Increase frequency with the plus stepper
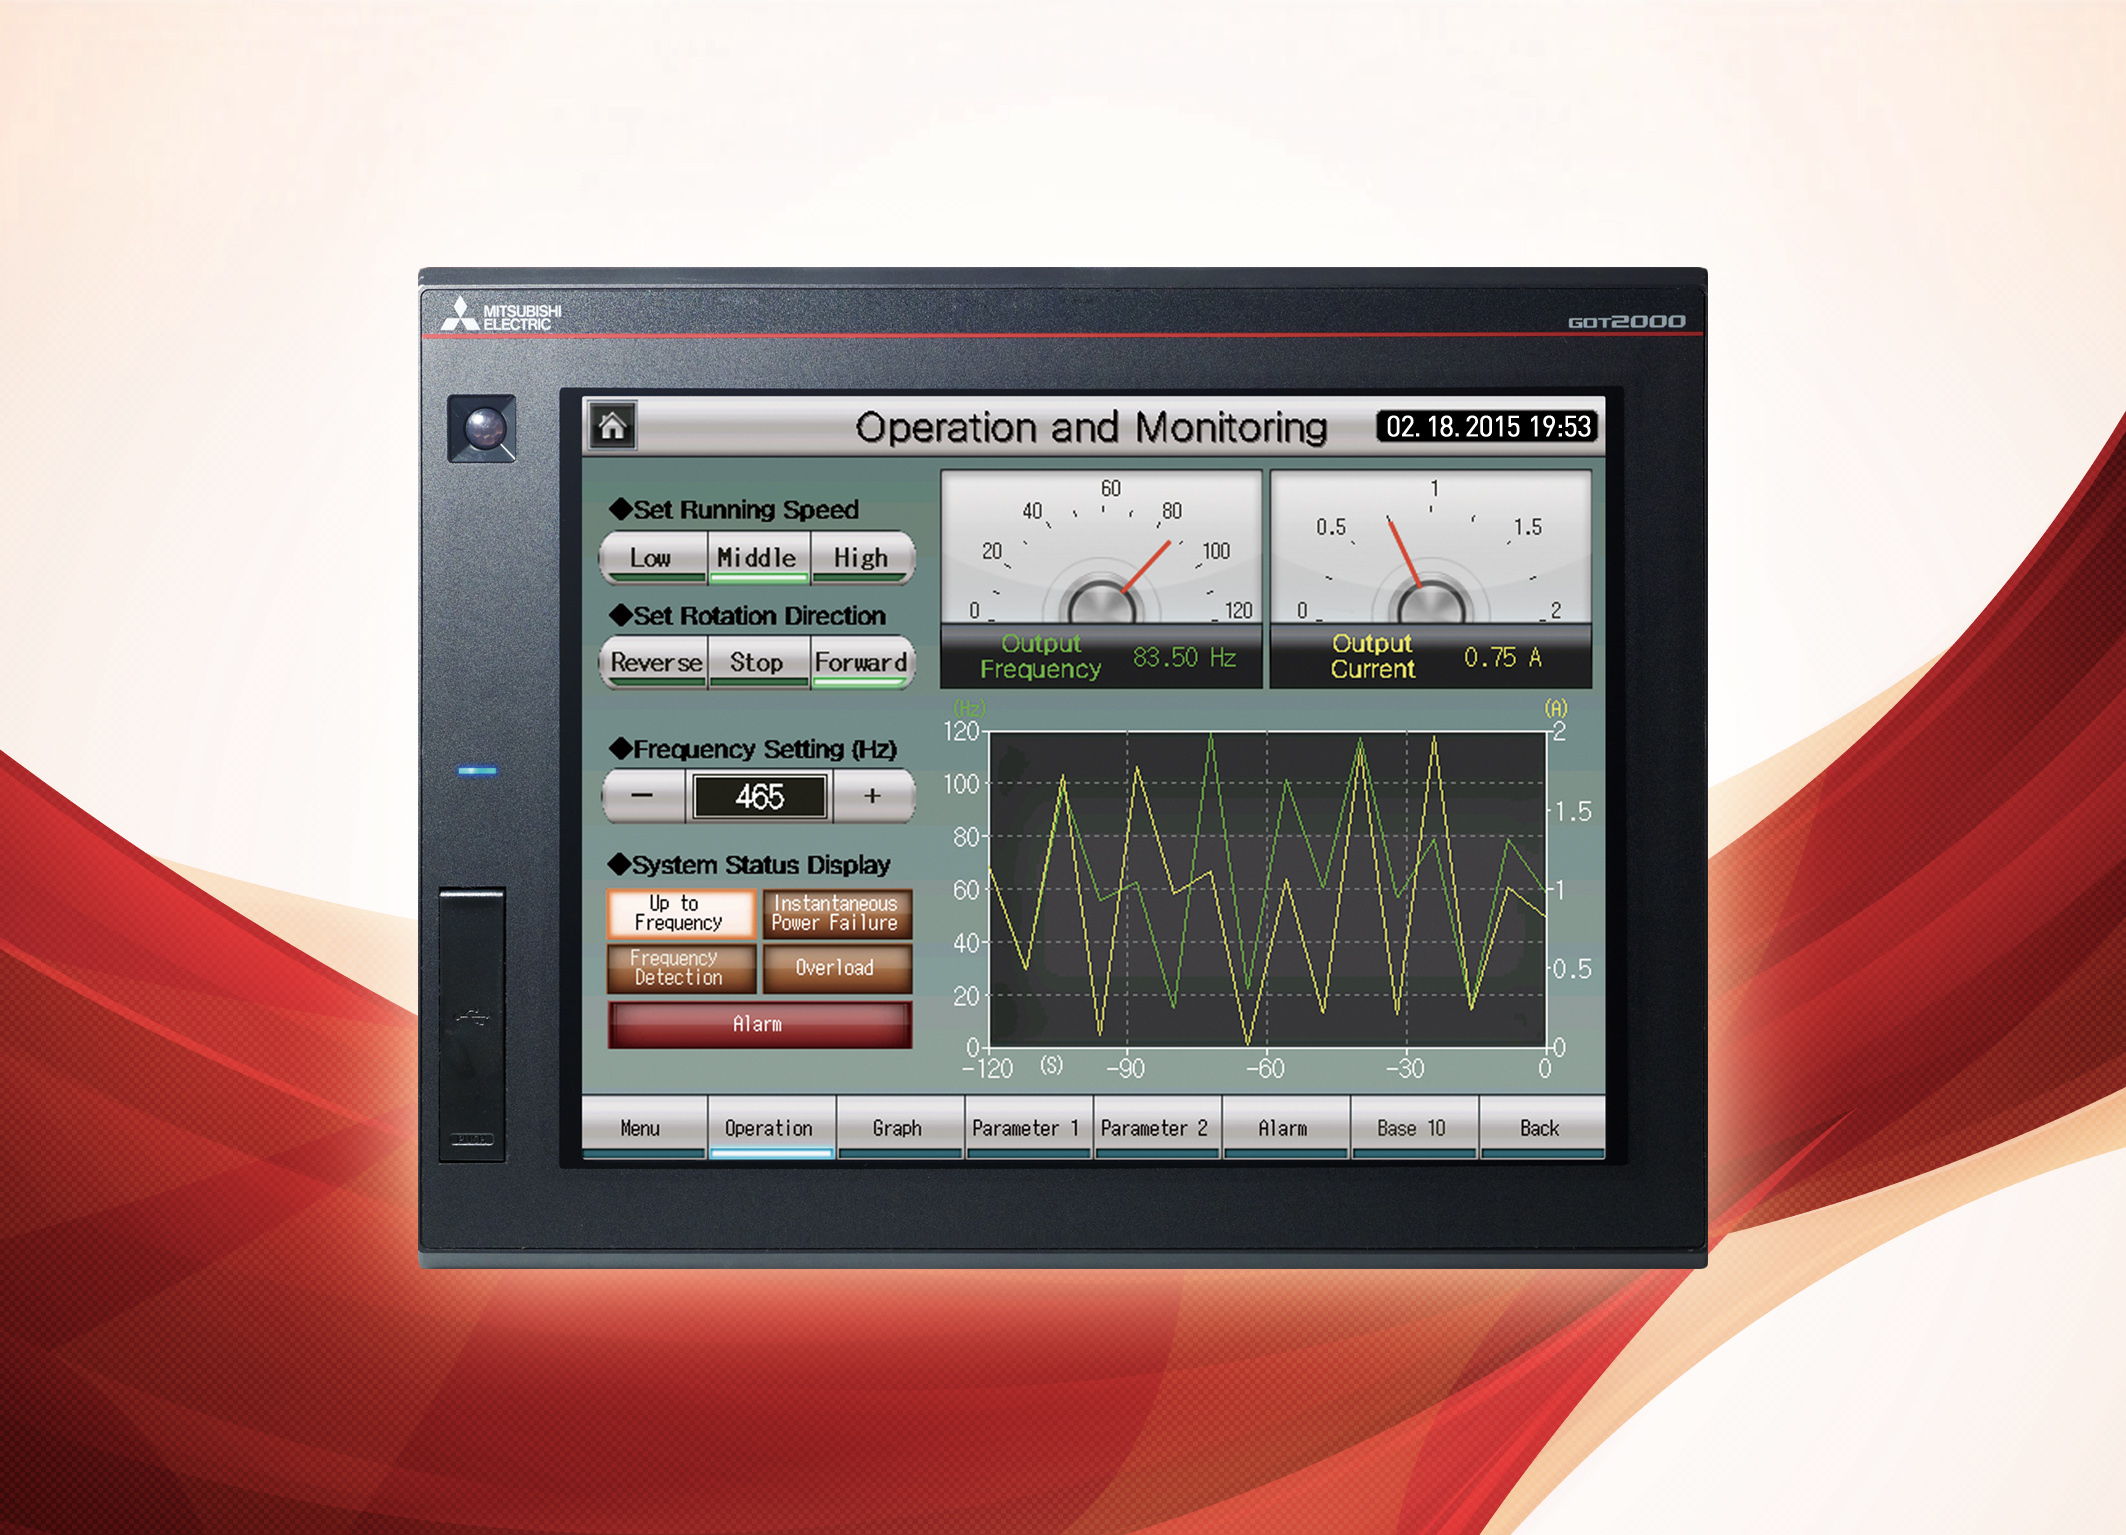The image size is (2126, 1535). click(870, 796)
